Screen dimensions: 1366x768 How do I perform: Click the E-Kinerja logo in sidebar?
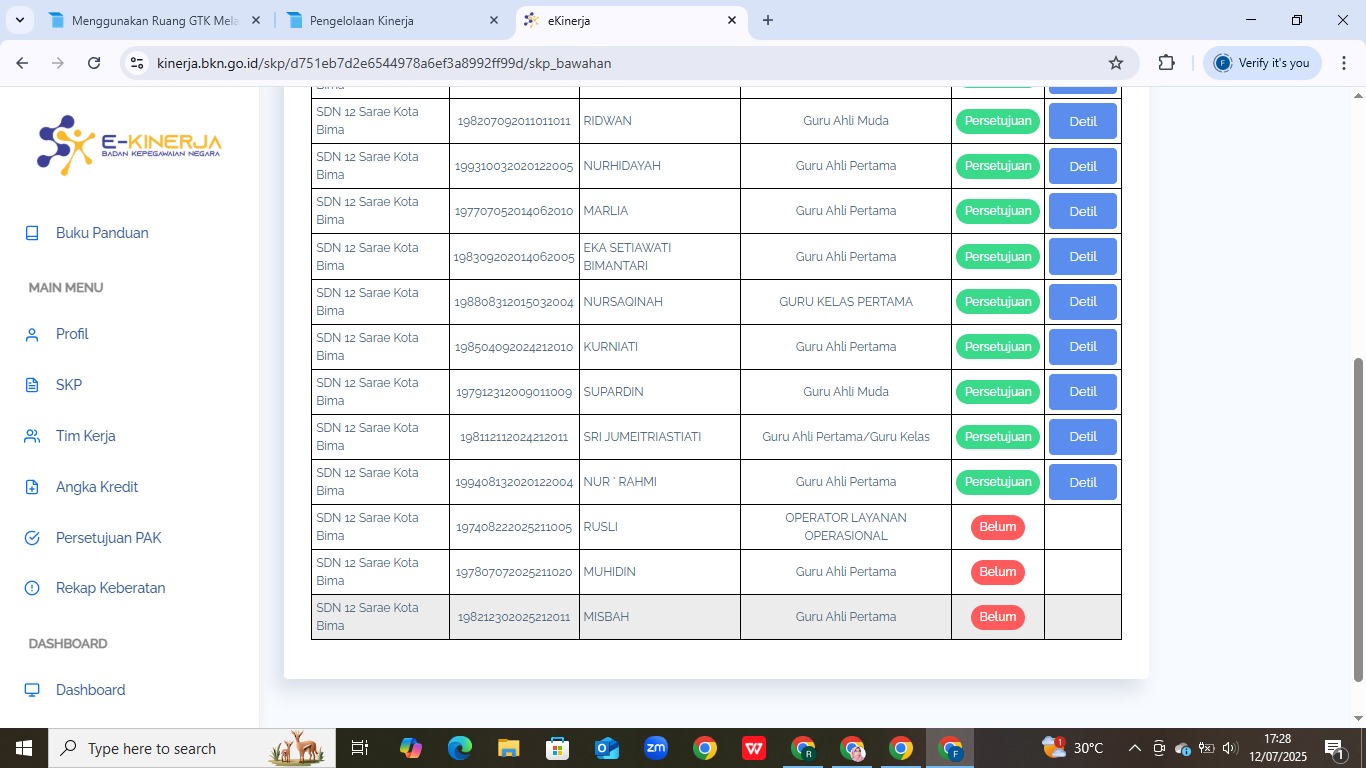[129, 146]
